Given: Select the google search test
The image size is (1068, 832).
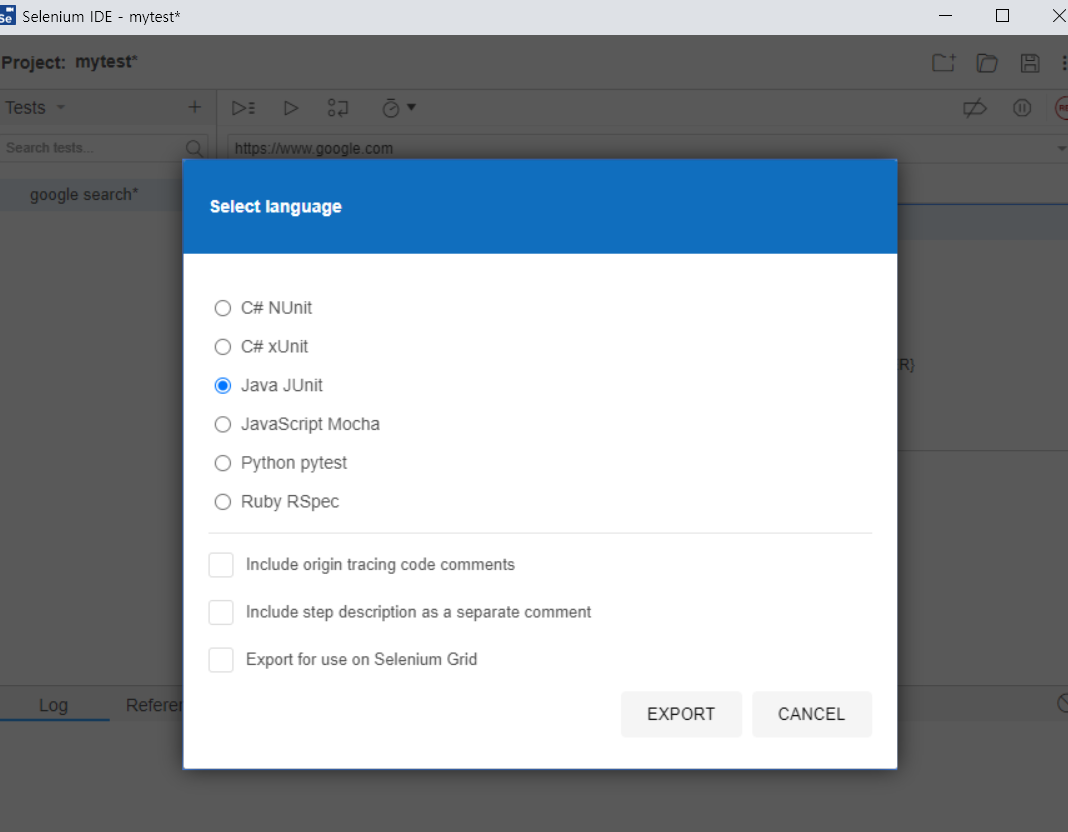Looking at the screenshot, I should point(91,195).
